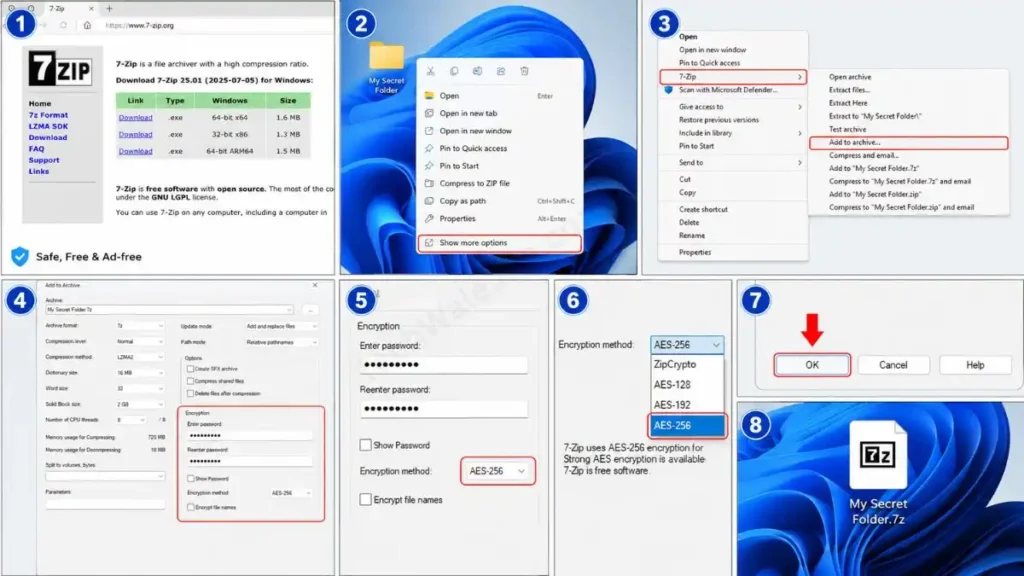Image resolution: width=1024 pixels, height=576 pixels.
Task: Select the My Secret Folder desktop icon
Action: click(386, 68)
